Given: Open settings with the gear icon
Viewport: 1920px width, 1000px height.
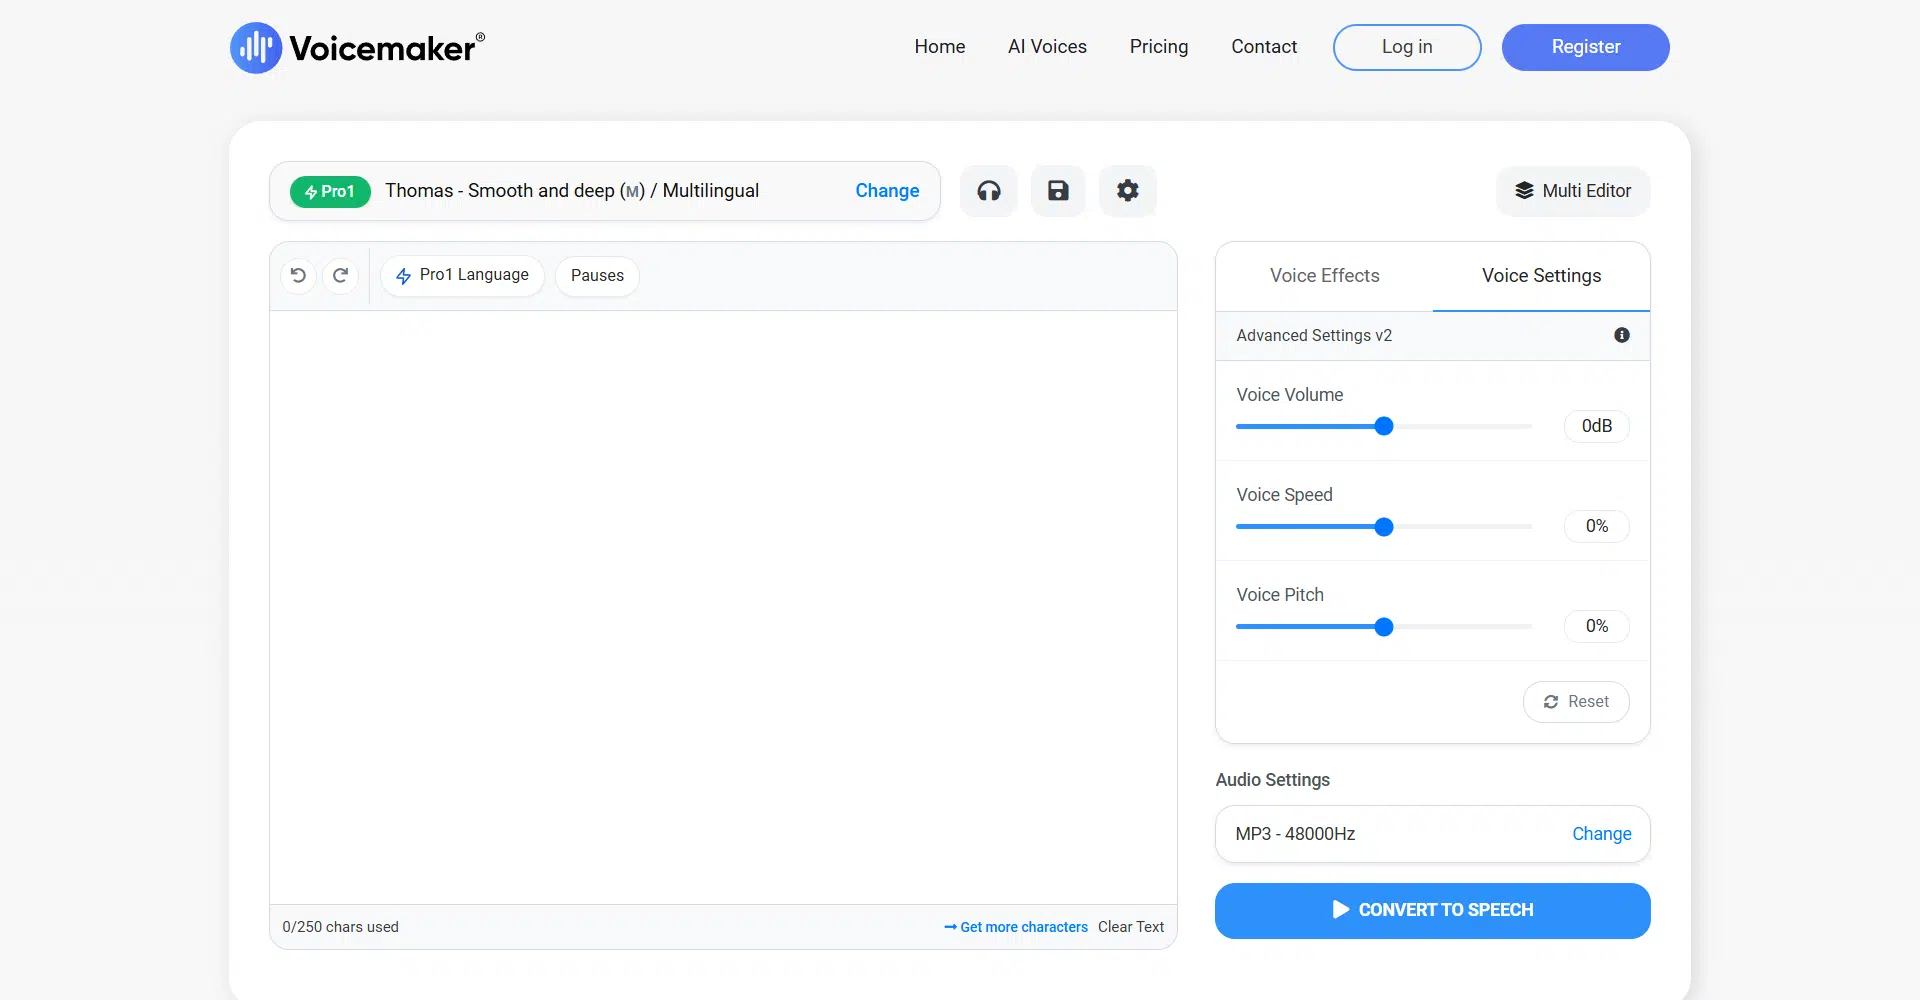Looking at the screenshot, I should (1127, 191).
